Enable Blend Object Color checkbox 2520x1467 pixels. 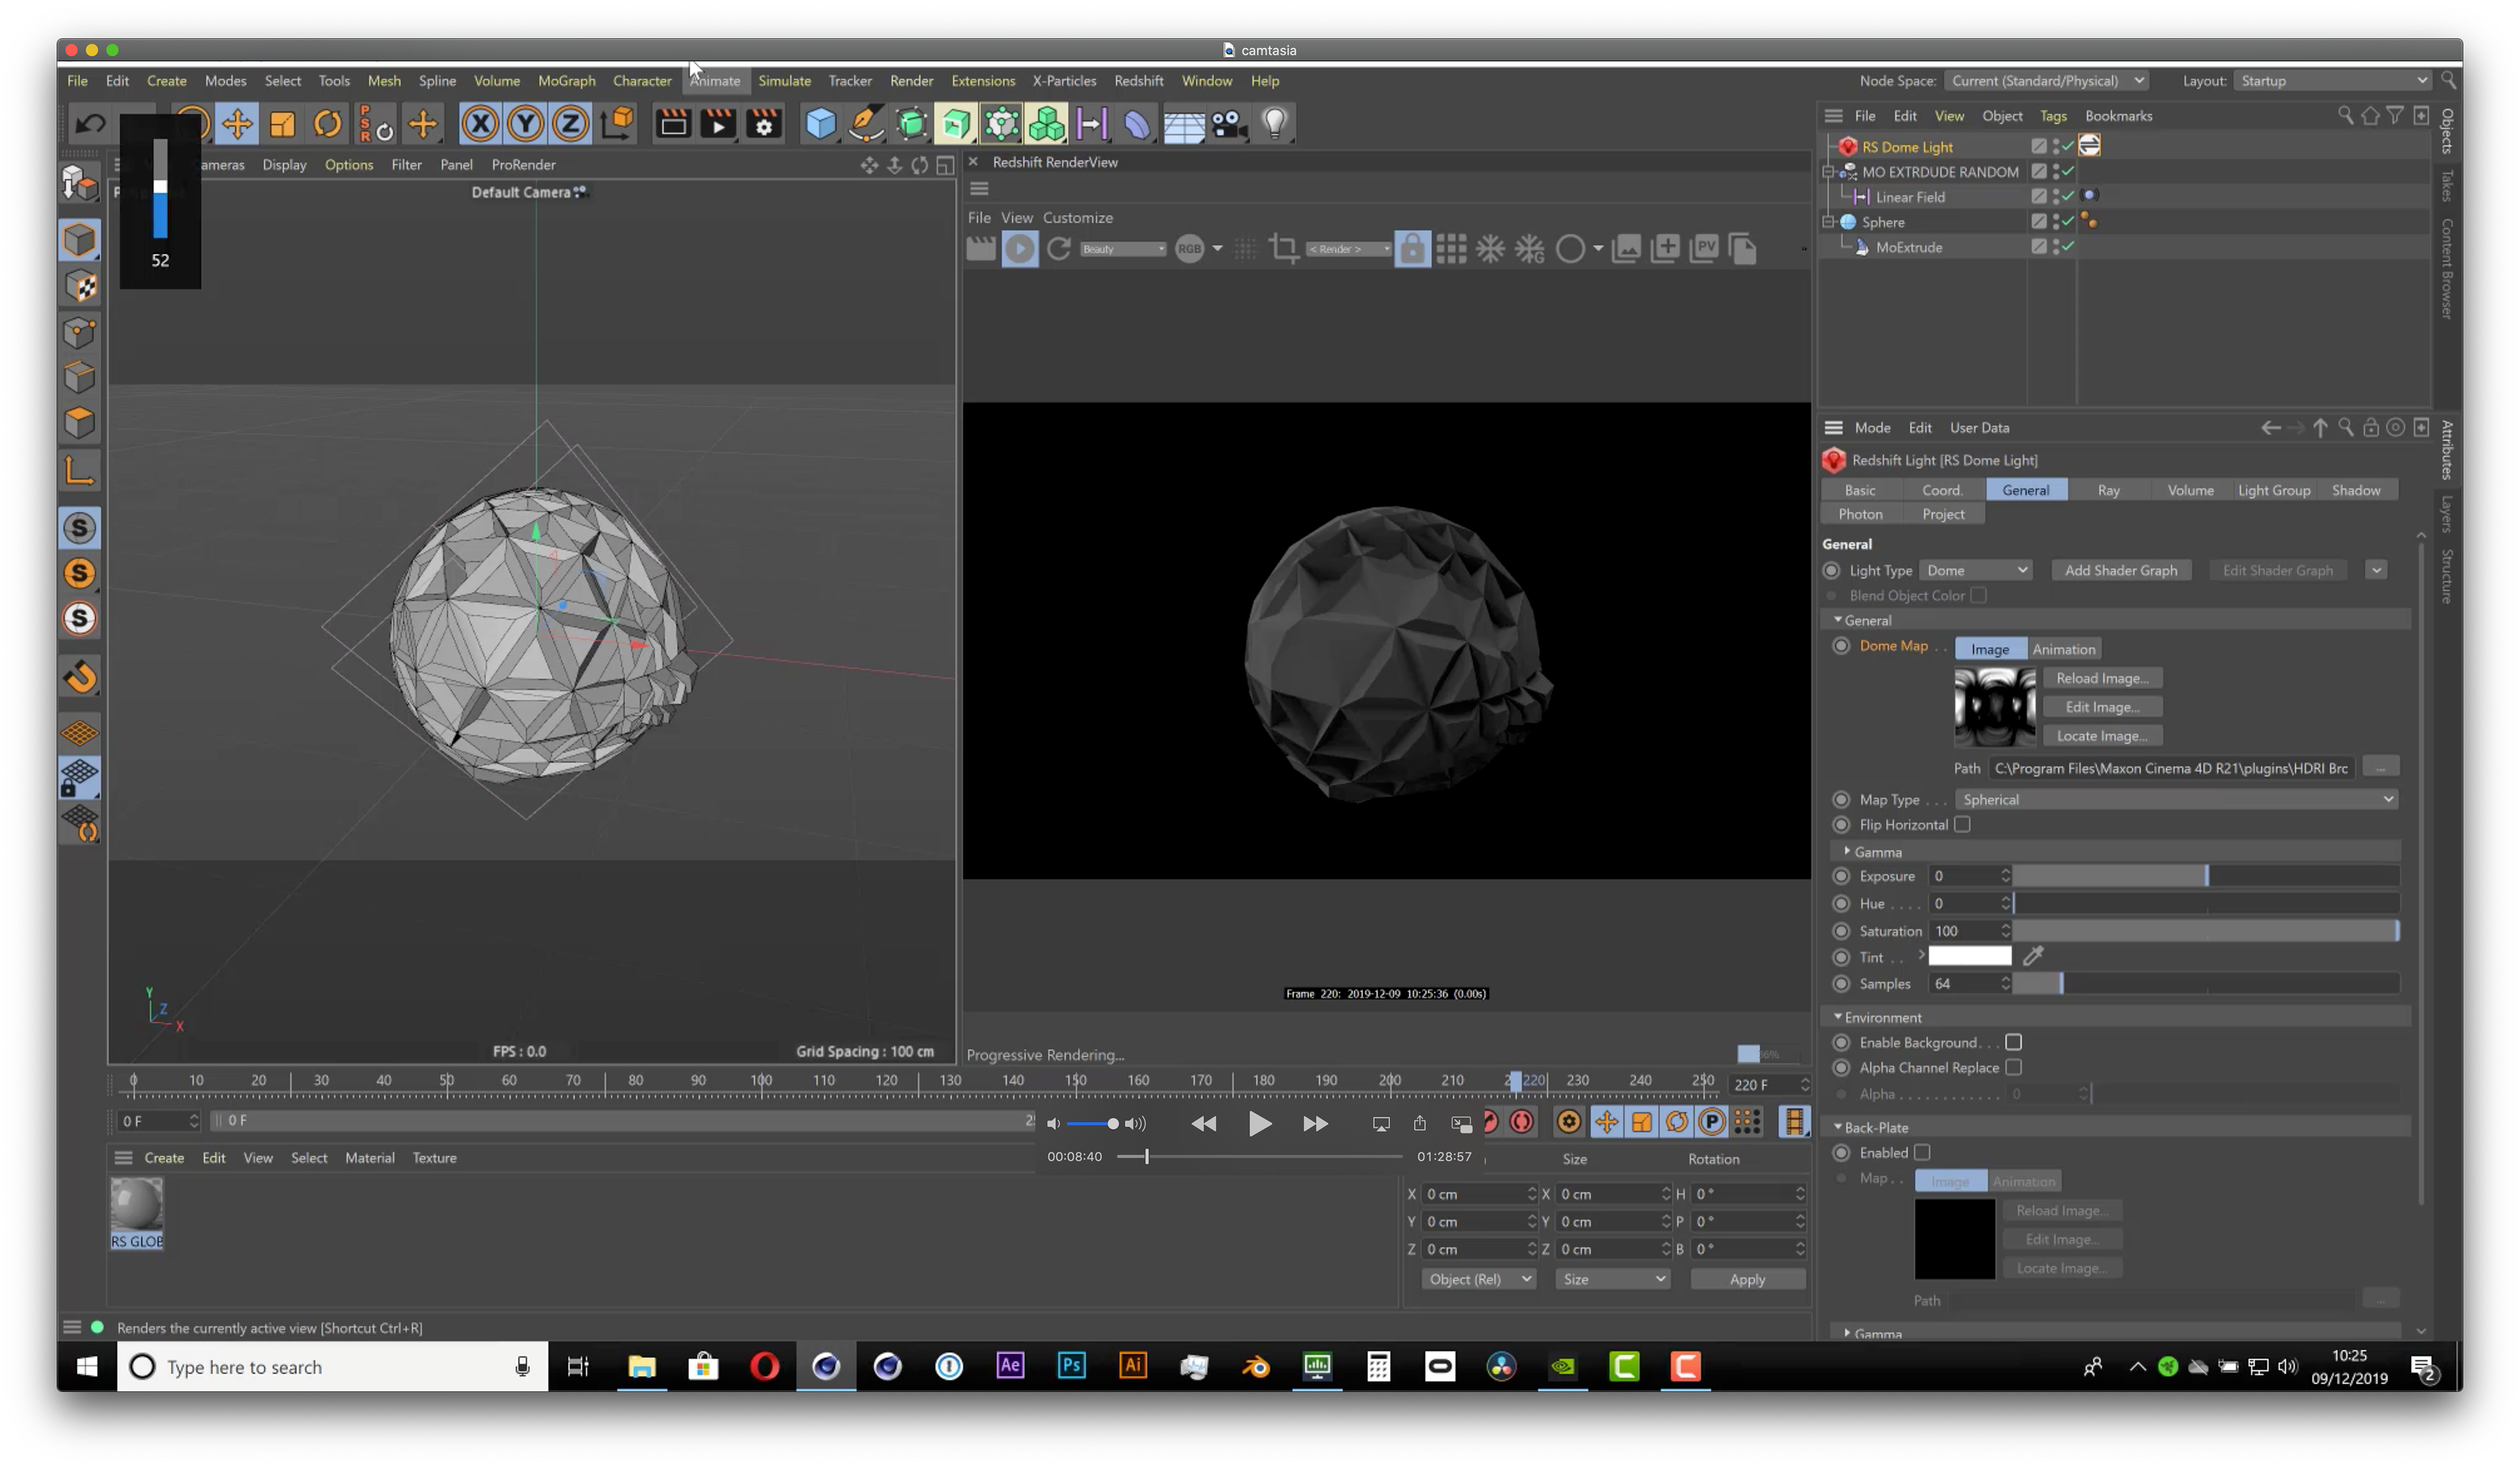1978,595
